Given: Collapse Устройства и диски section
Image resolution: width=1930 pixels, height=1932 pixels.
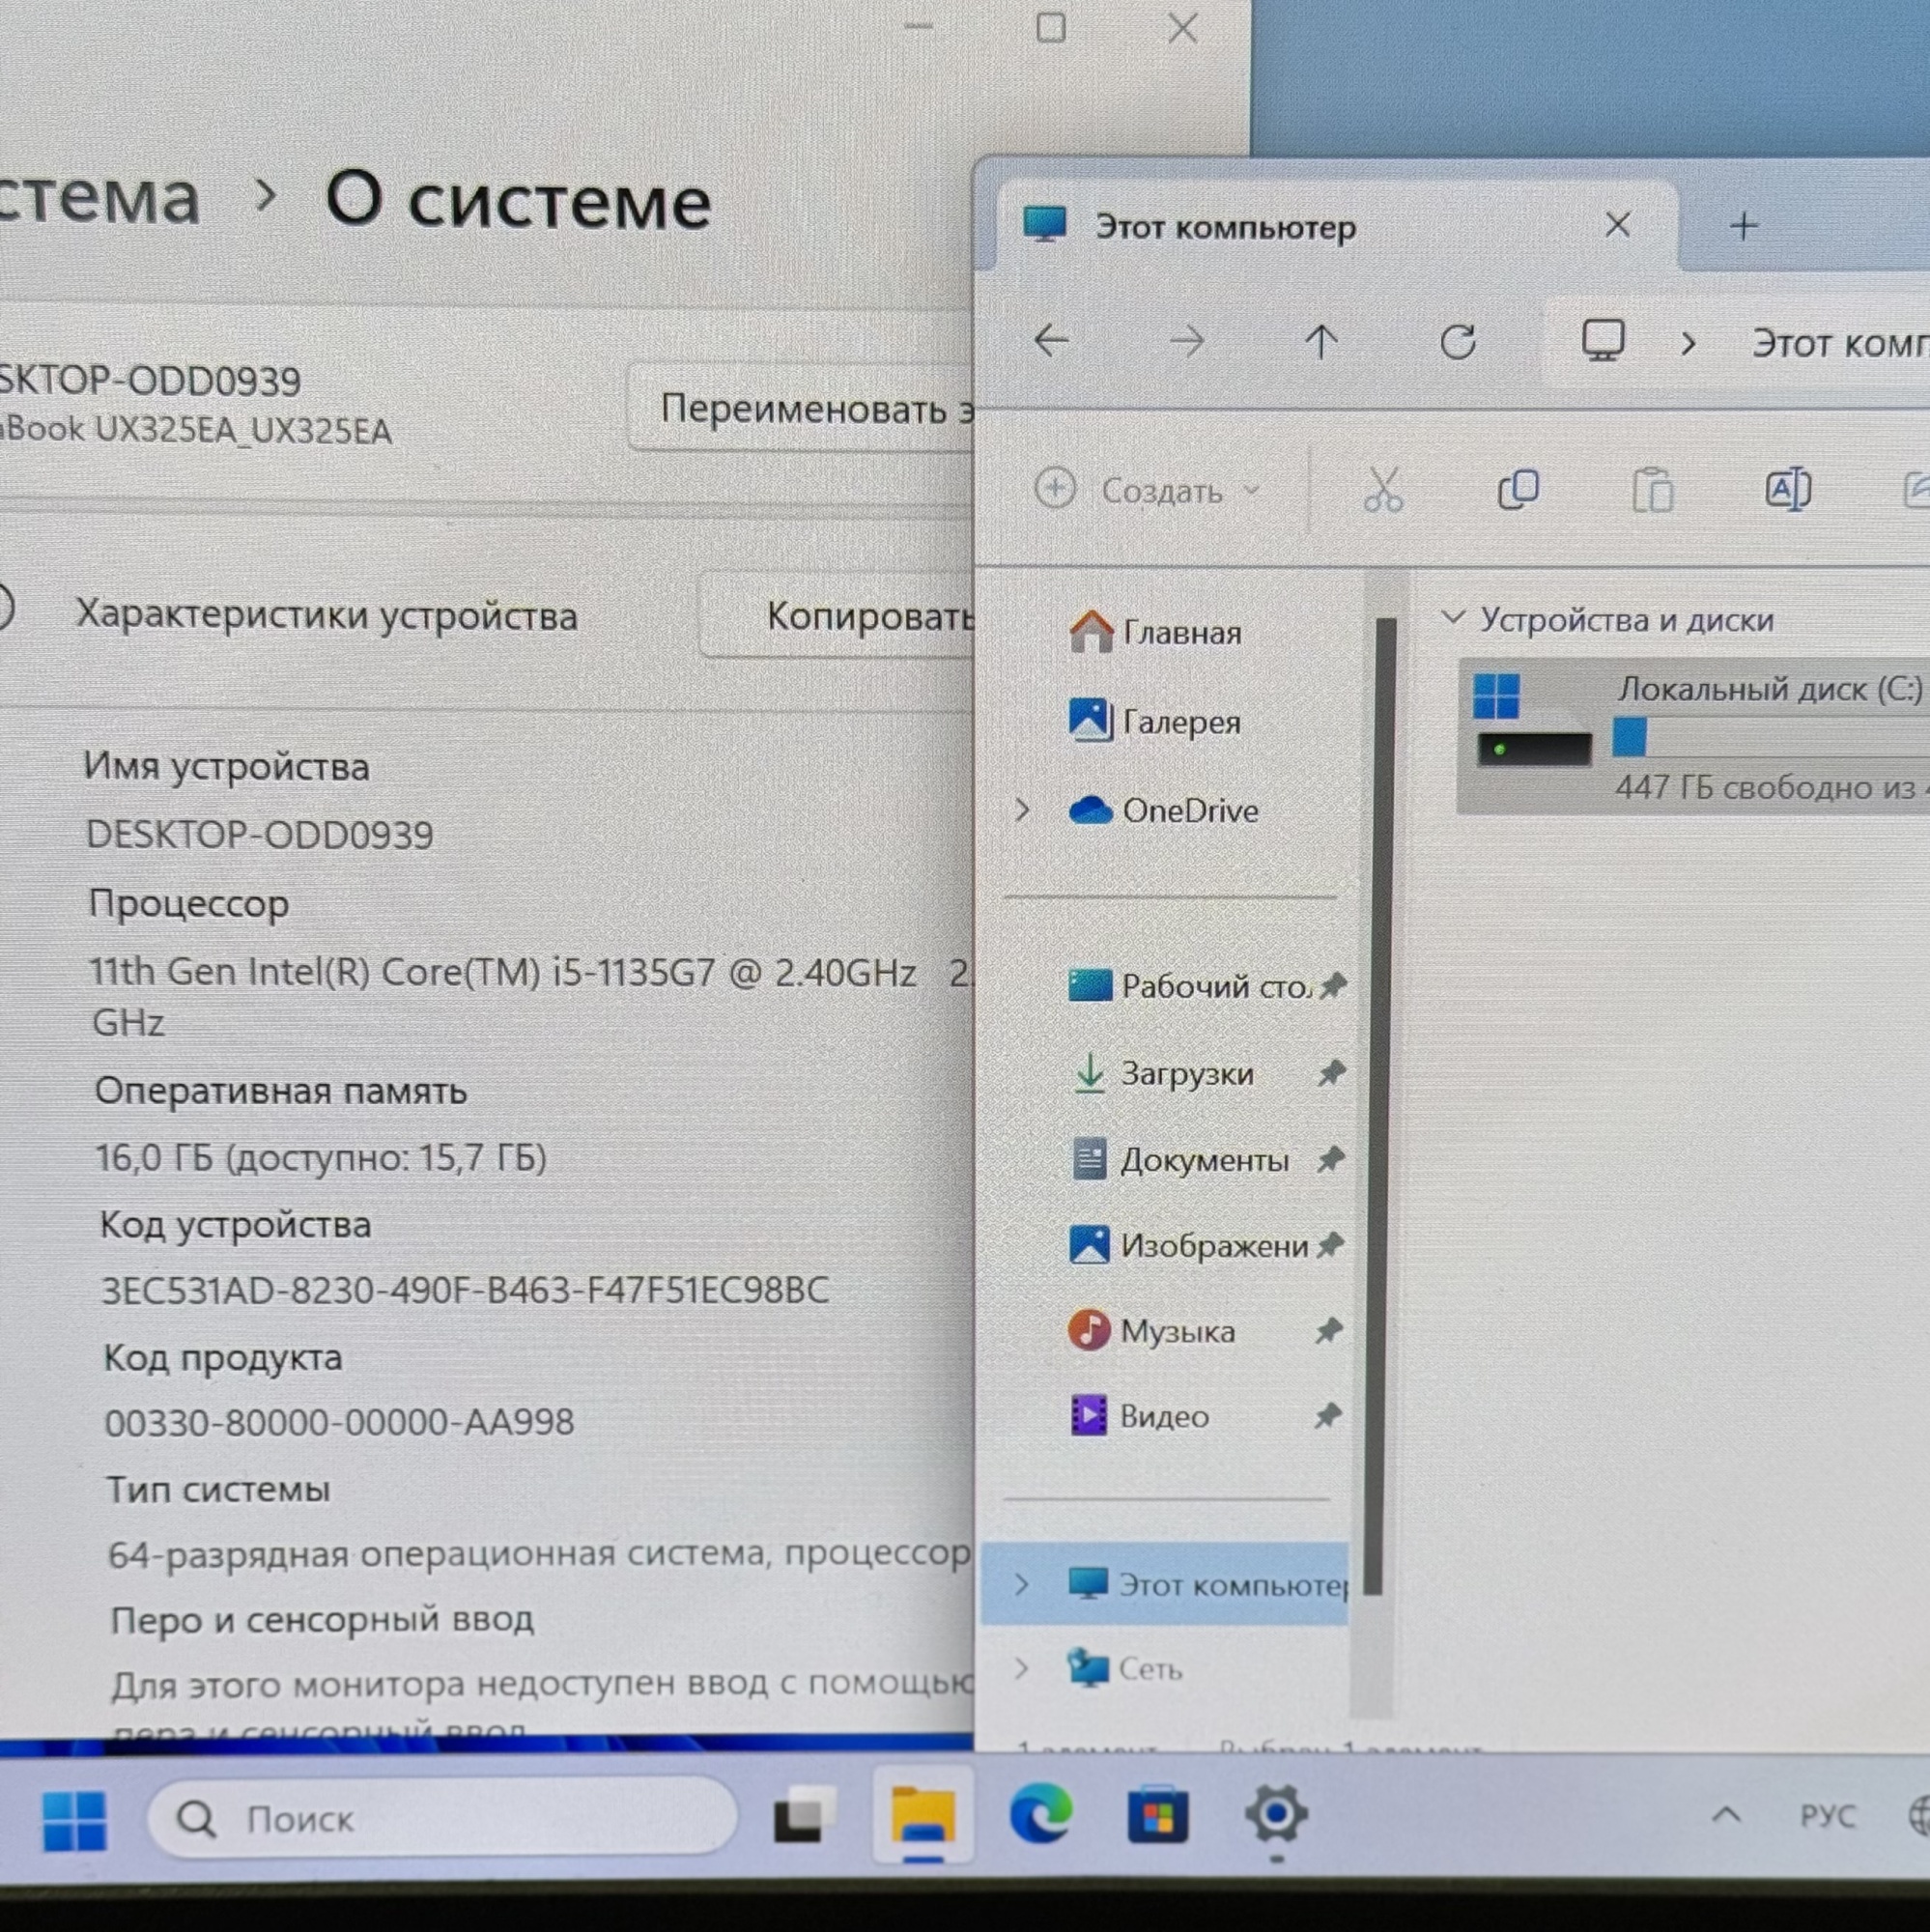Looking at the screenshot, I should click(1453, 618).
